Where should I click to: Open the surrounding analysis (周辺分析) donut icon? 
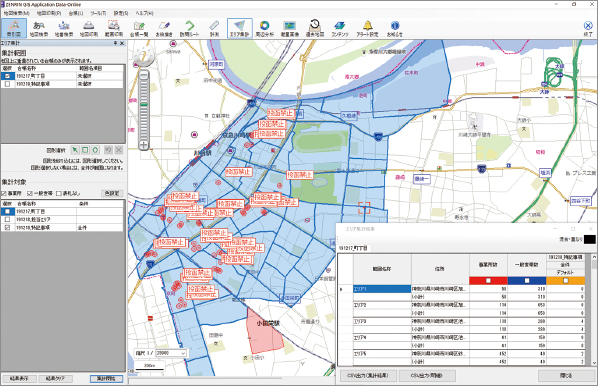click(265, 29)
